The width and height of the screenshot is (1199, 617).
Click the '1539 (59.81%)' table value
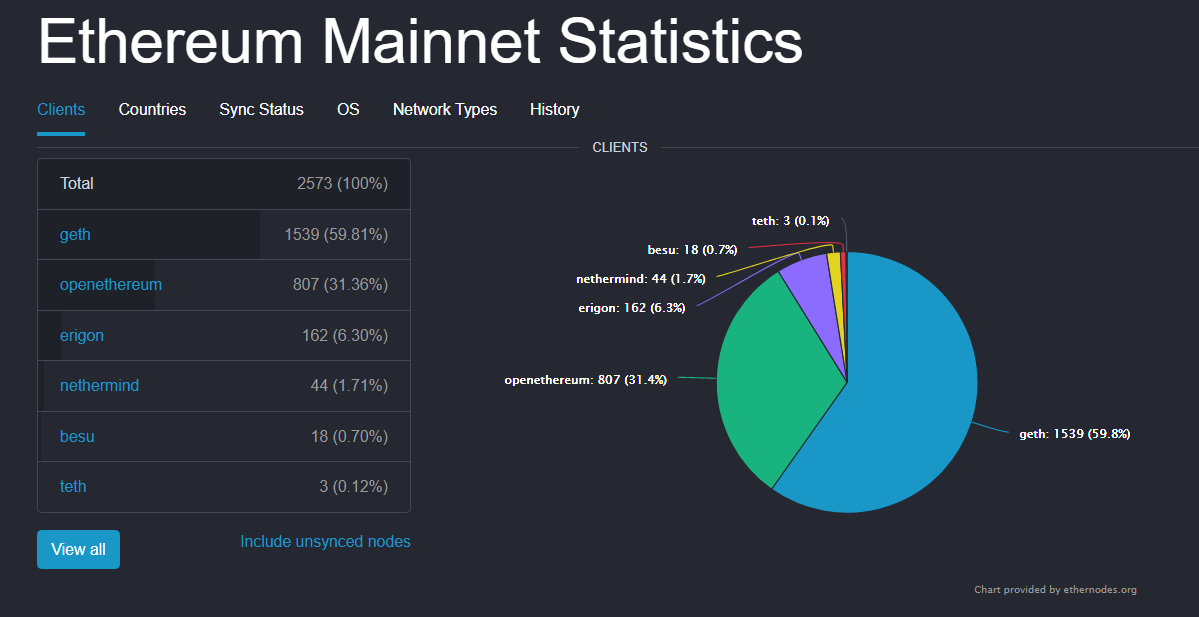click(336, 235)
